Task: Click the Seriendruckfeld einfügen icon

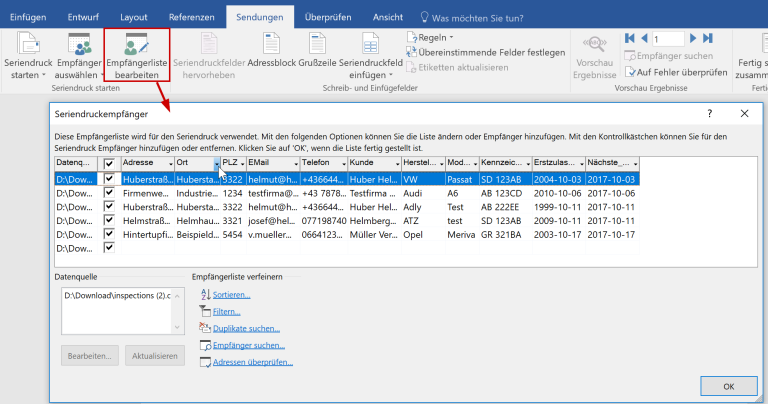Action: click(x=370, y=57)
